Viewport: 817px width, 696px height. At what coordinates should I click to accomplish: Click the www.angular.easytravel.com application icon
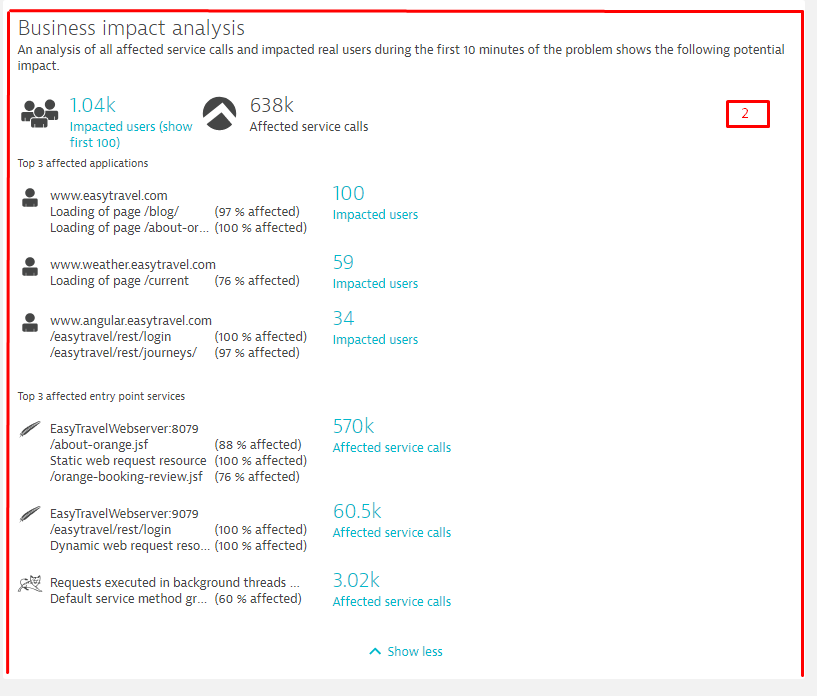(29, 323)
